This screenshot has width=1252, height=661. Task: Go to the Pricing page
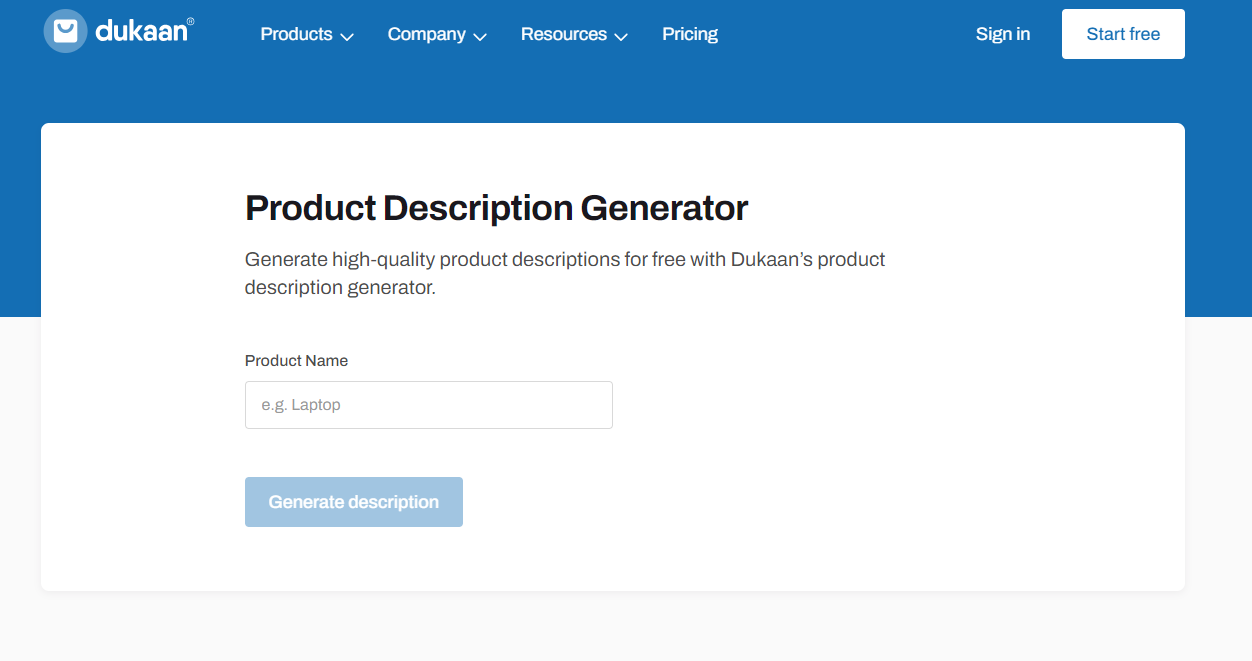[x=690, y=34]
